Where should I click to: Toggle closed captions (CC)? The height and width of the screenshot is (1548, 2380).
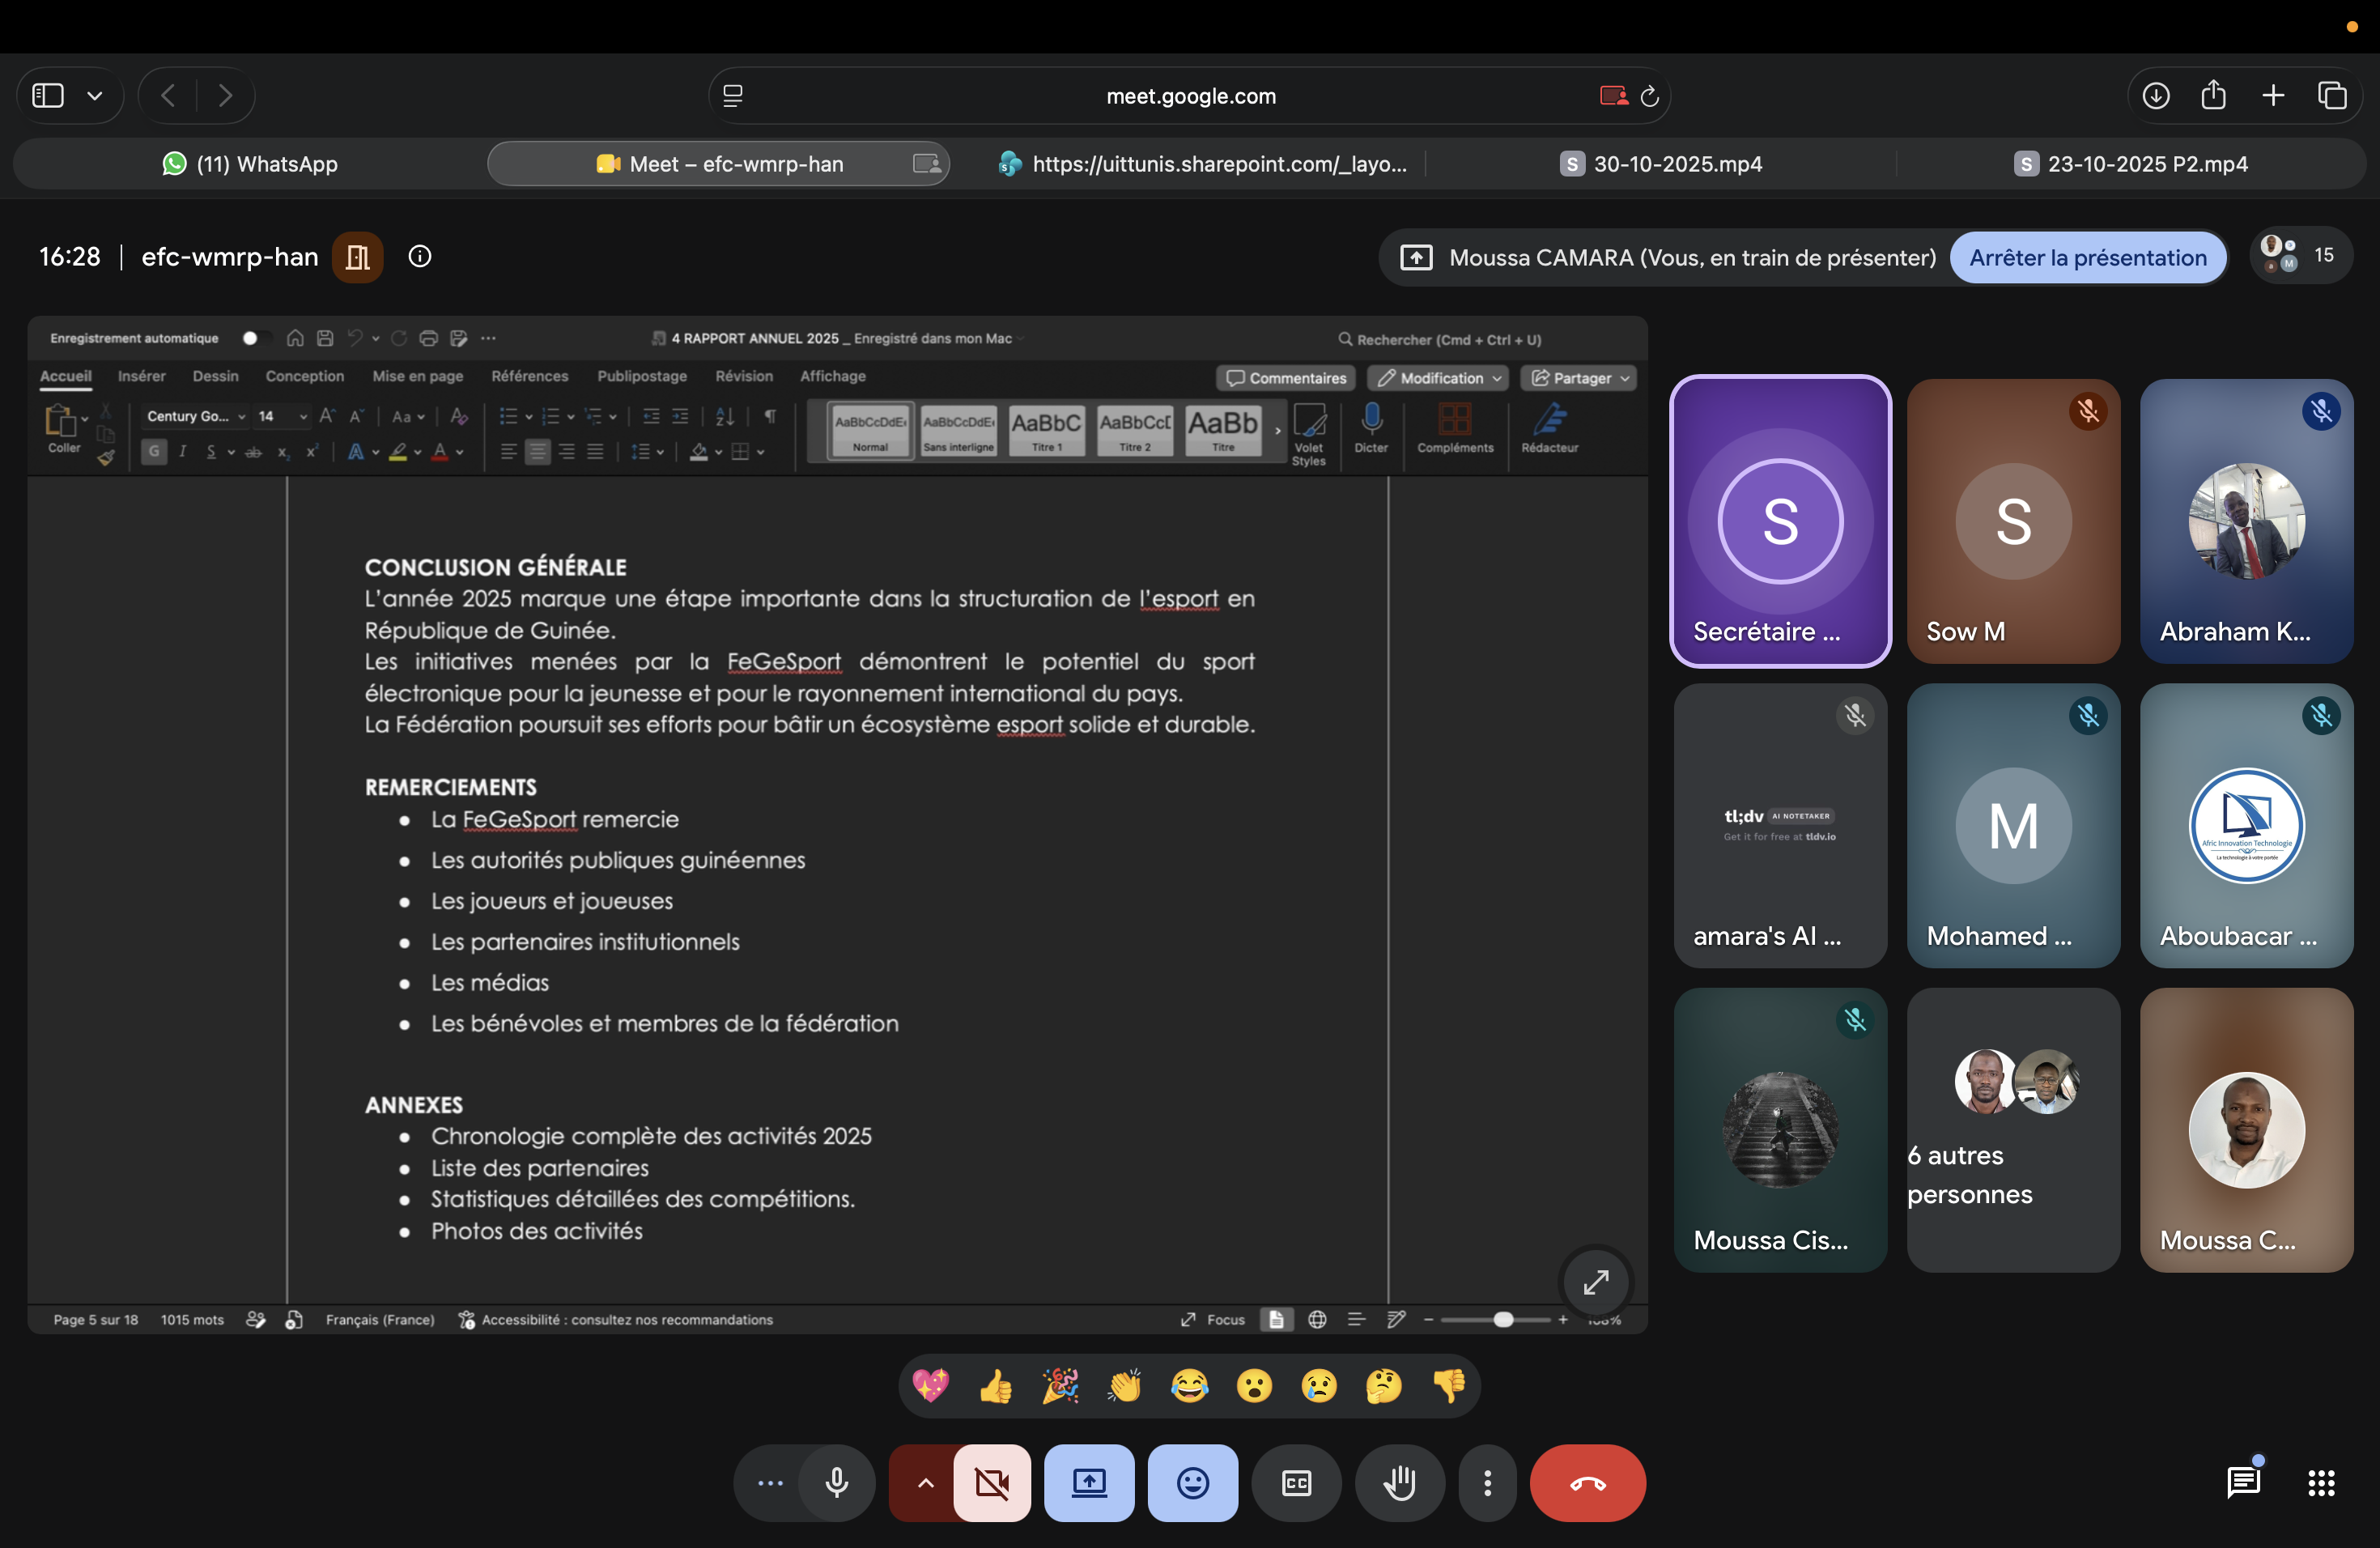(x=1296, y=1482)
